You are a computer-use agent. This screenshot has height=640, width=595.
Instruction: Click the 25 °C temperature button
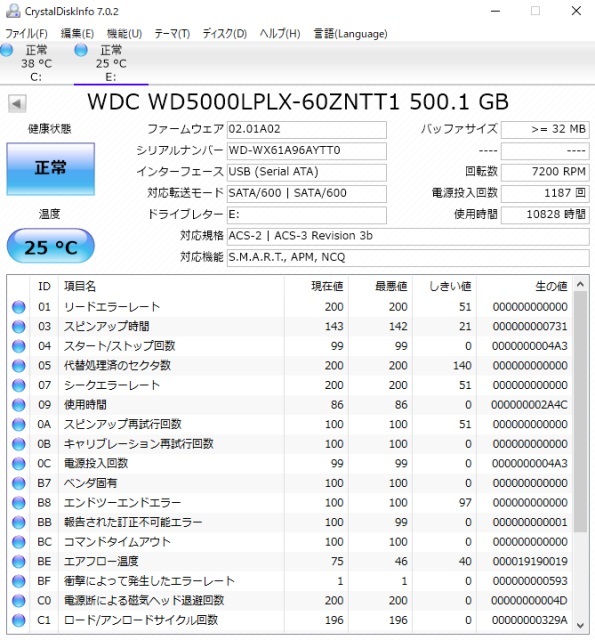tap(51, 246)
